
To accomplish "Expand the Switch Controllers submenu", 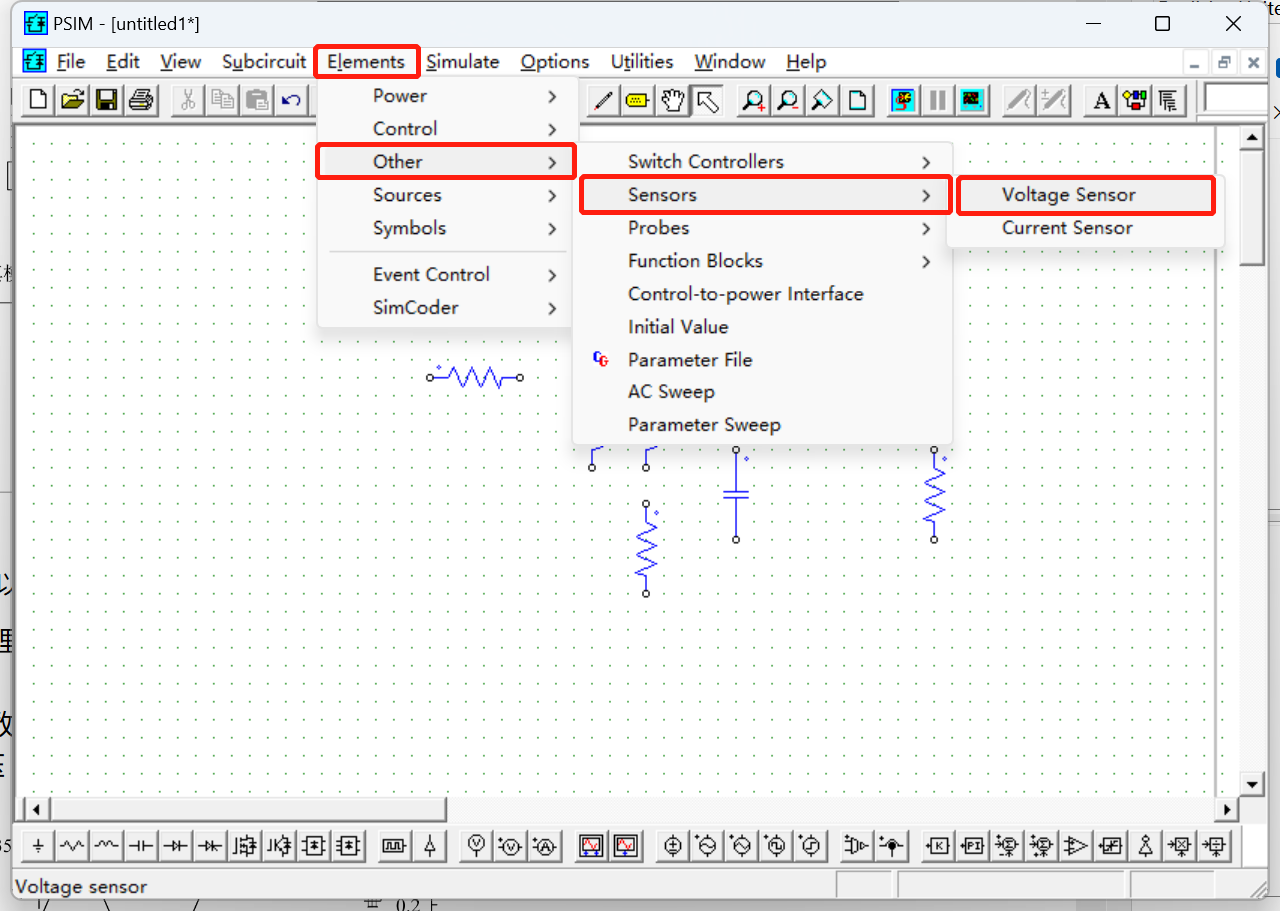I will pos(762,162).
